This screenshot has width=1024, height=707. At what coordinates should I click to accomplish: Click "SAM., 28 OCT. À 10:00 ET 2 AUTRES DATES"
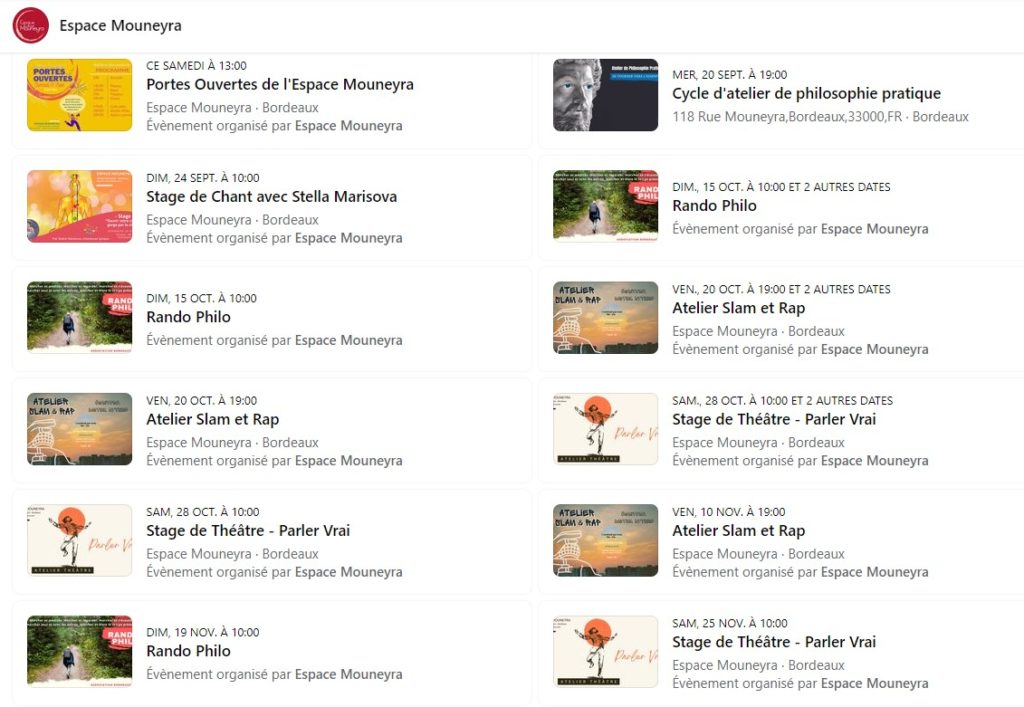pos(782,401)
